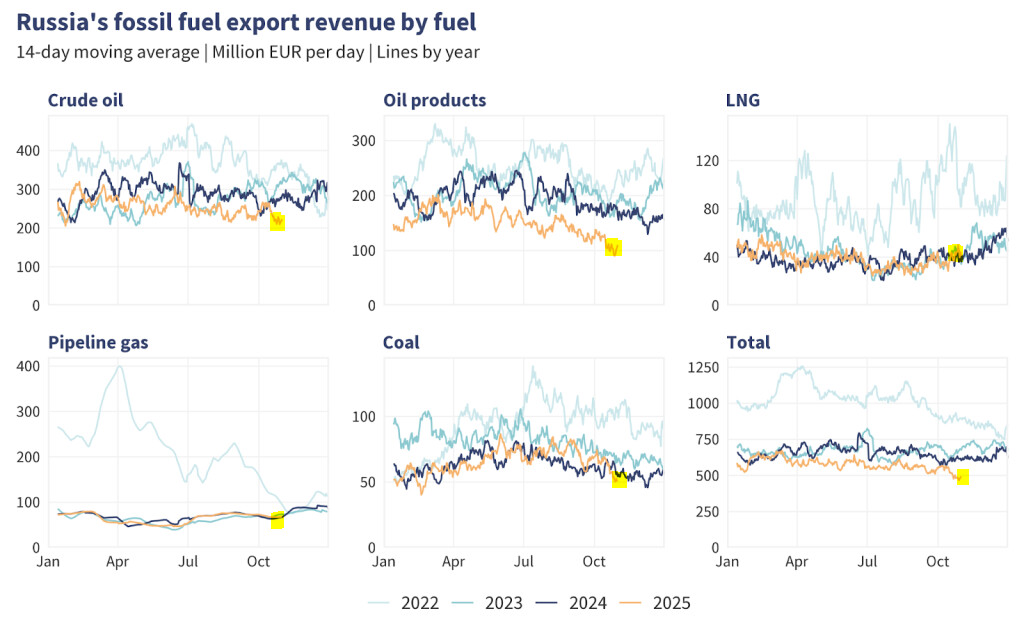The width and height of the screenshot is (1023, 624).
Task: Select the yellow highlighted point in Coal chart
Action: [x=619, y=479]
